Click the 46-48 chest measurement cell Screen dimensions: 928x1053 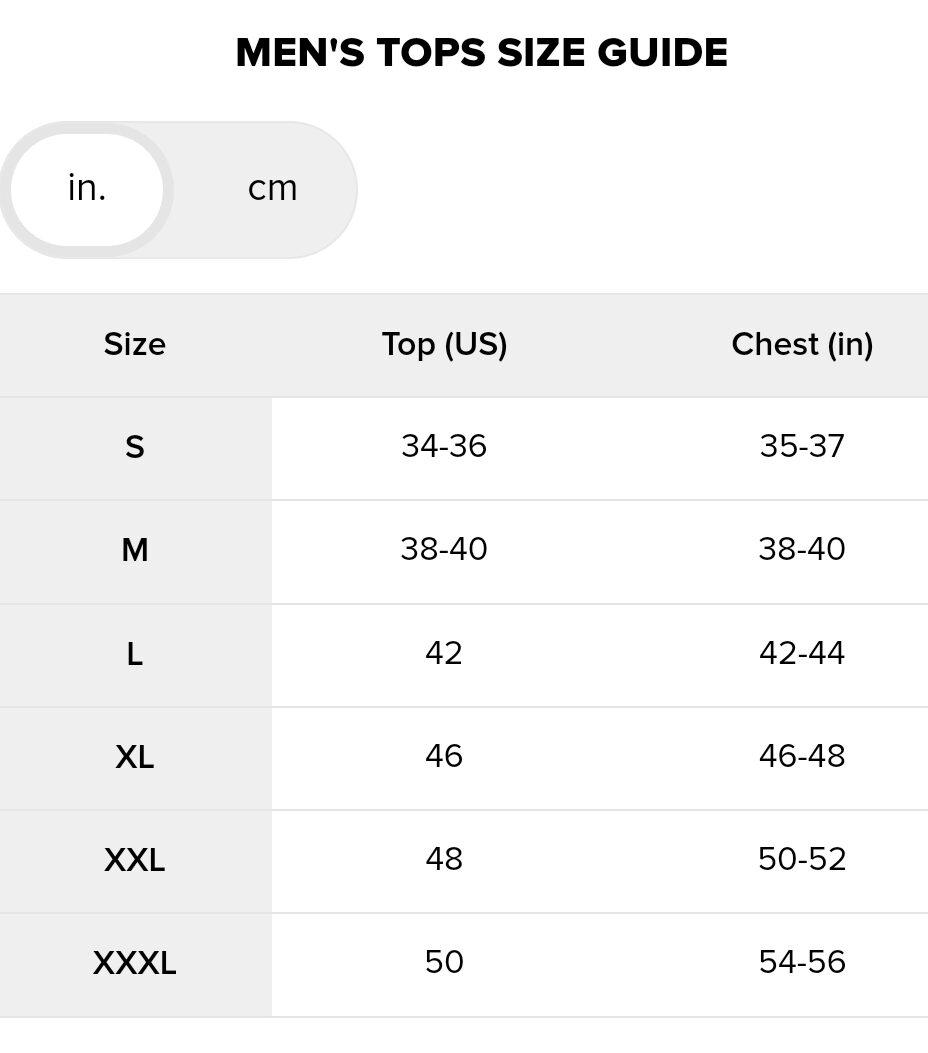coord(802,757)
